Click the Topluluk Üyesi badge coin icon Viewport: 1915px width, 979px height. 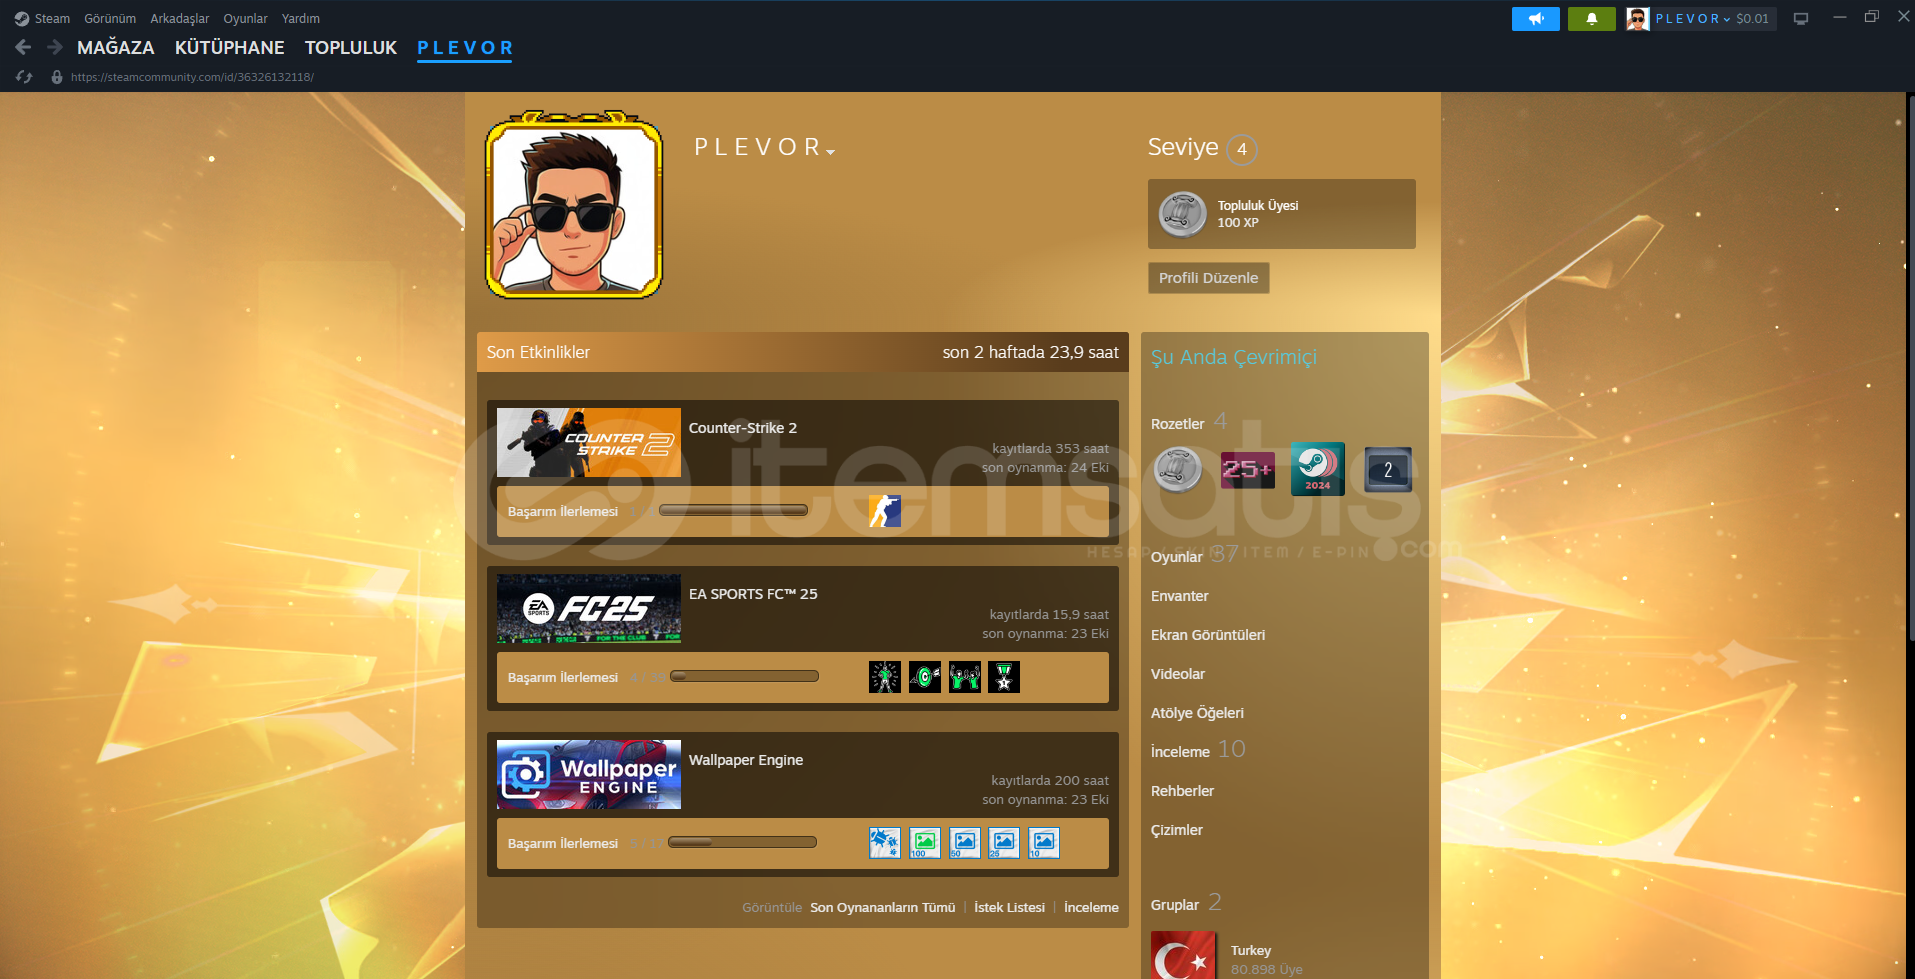tap(1182, 214)
